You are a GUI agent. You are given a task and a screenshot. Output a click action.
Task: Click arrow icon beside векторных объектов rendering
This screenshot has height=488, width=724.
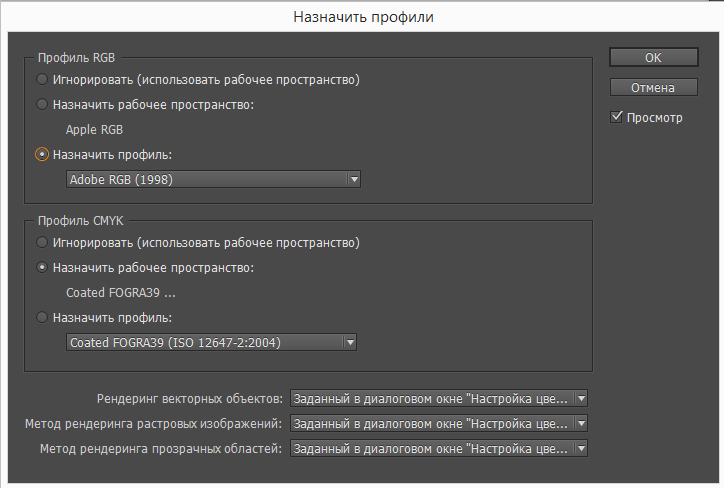click(x=581, y=398)
